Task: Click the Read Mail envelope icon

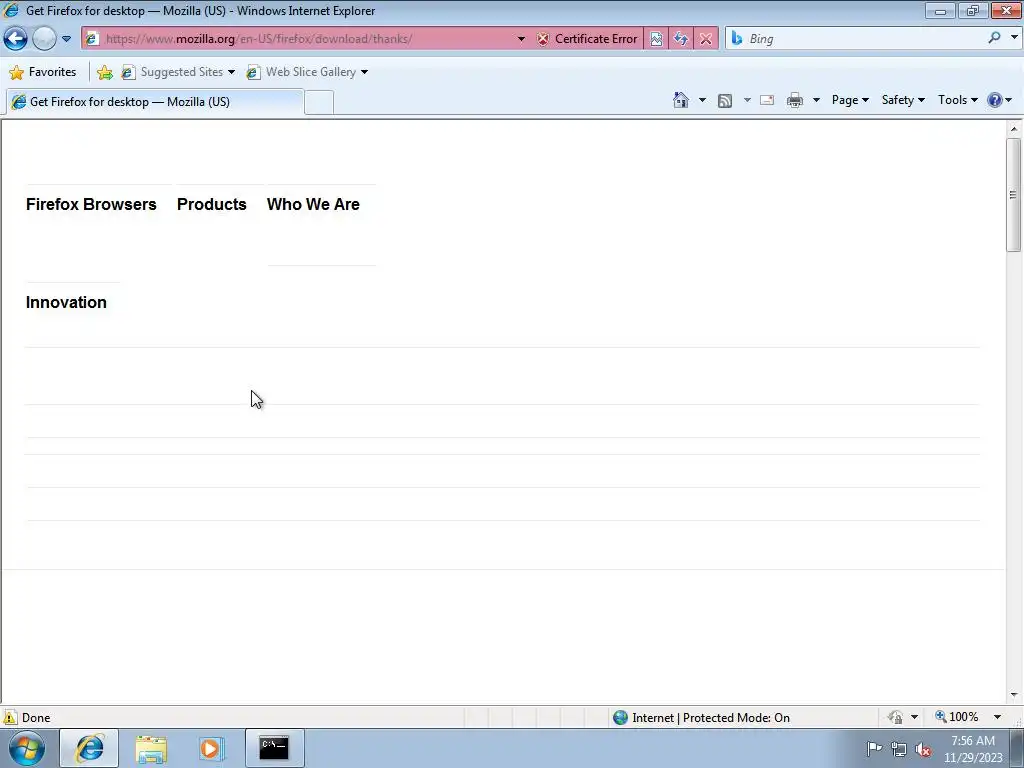Action: [x=767, y=100]
